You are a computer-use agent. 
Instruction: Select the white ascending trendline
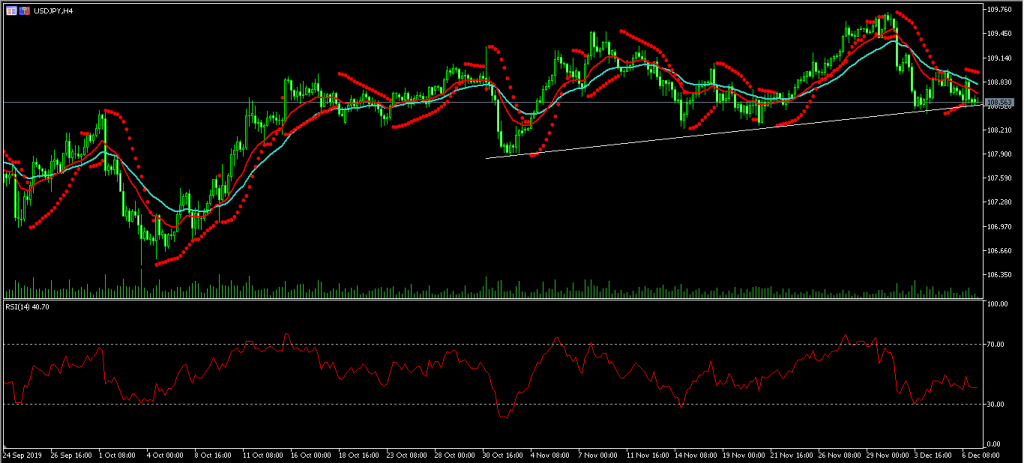coord(700,131)
